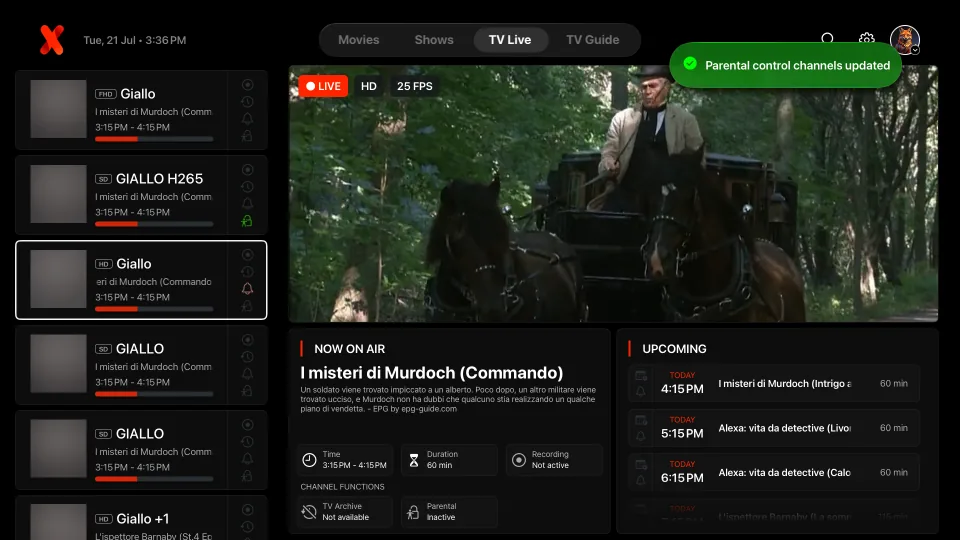Click the record icon on HD Giallo
Image resolution: width=960 pixels, height=540 pixels.
[247, 255]
